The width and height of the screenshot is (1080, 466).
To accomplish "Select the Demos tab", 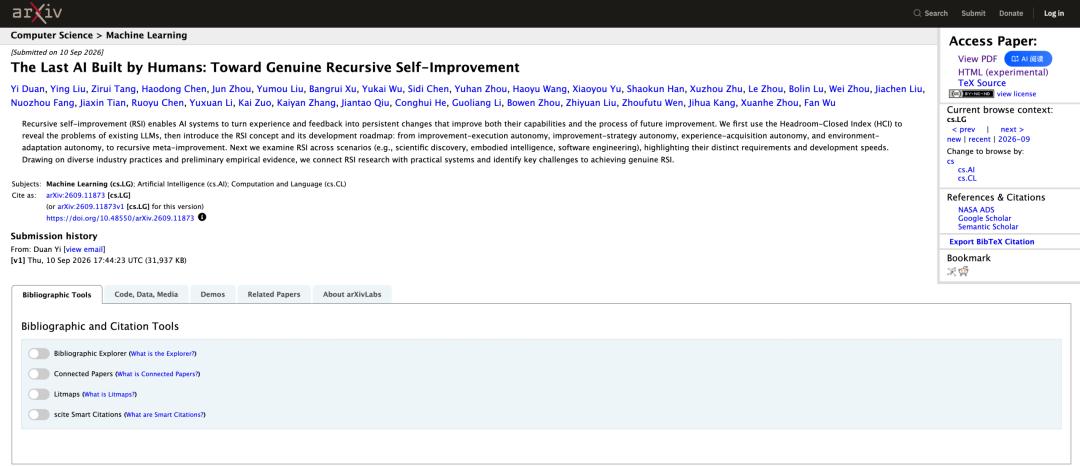I will coord(213,295).
